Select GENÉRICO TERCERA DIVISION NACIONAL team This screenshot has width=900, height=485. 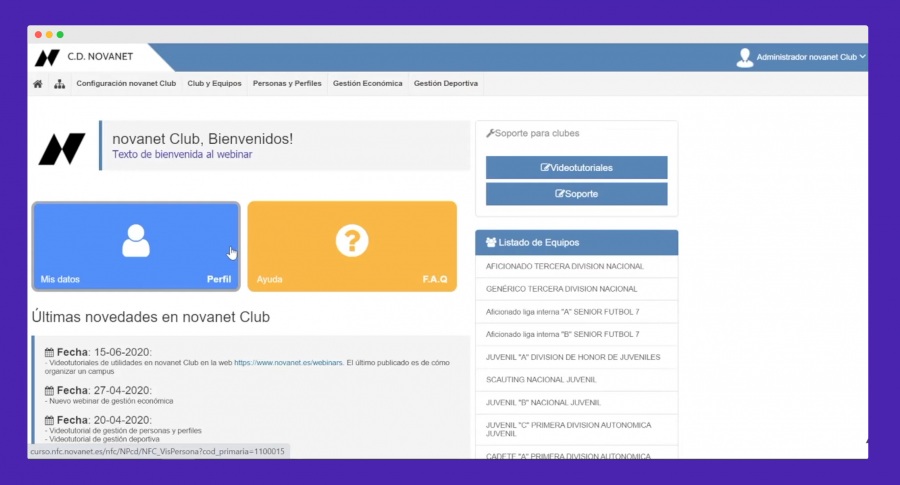click(576, 289)
